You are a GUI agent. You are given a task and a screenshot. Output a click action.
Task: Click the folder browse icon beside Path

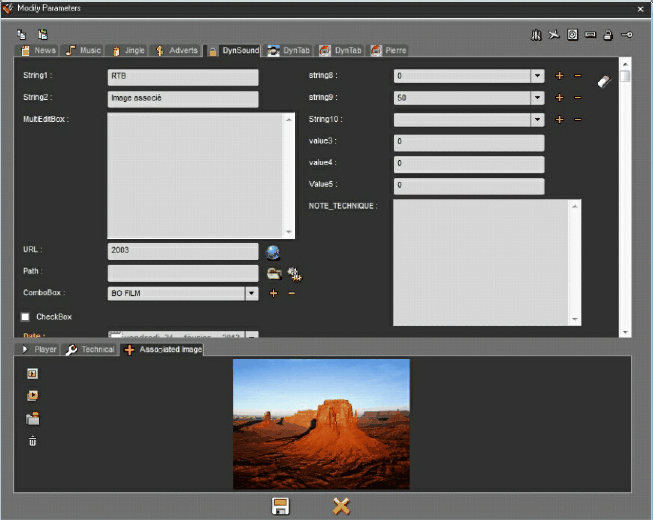click(x=274, y=273)
